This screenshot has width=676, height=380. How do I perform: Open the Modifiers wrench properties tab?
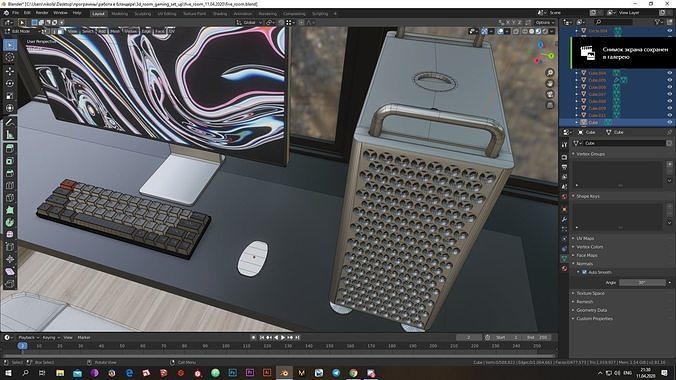(x=564, y=219)
